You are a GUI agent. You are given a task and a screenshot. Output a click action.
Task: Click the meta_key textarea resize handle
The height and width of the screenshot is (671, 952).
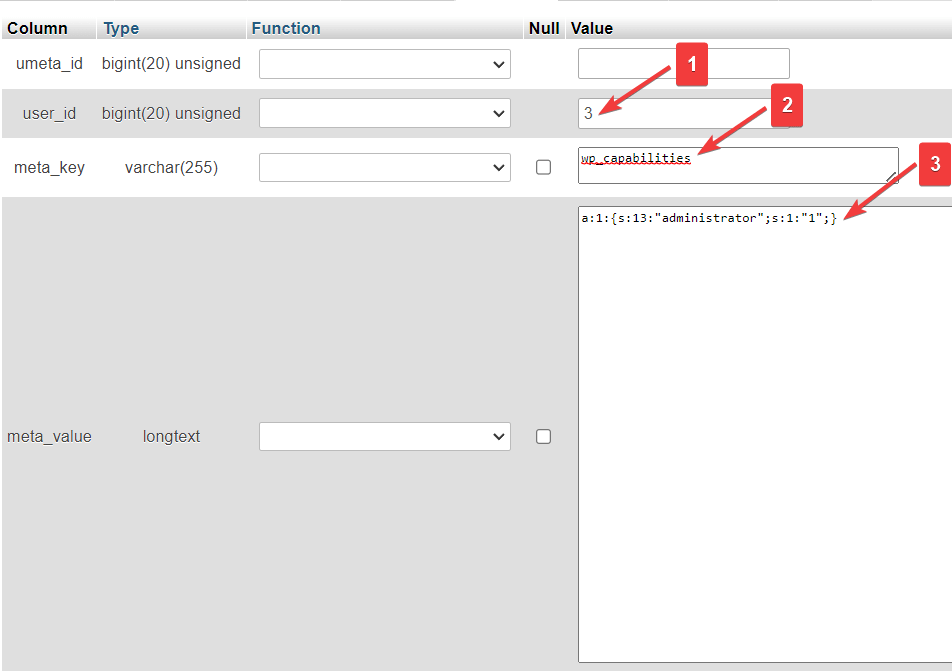(893, 176)
